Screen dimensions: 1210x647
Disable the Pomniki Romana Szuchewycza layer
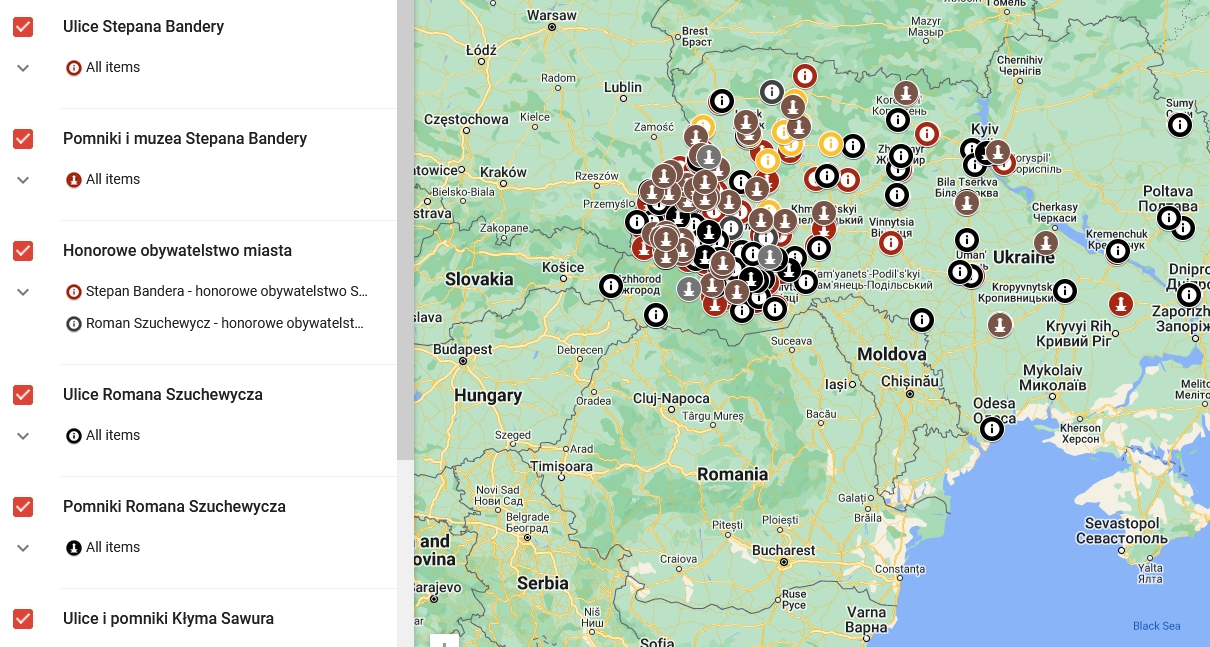[x=23, y=507]
